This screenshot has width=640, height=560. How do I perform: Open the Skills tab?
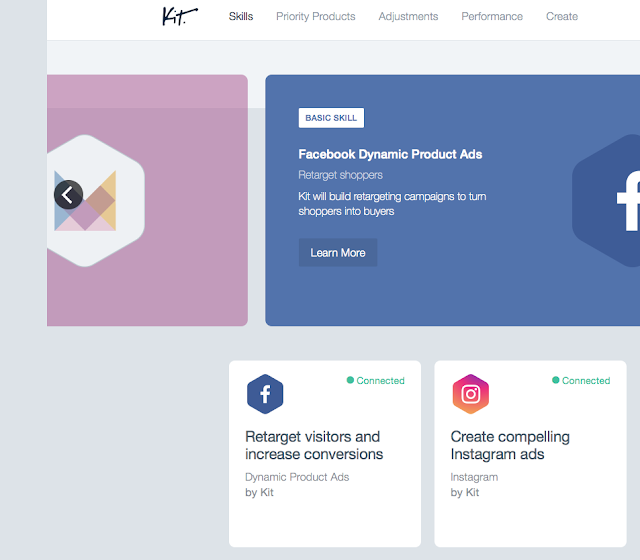point(241,16)
